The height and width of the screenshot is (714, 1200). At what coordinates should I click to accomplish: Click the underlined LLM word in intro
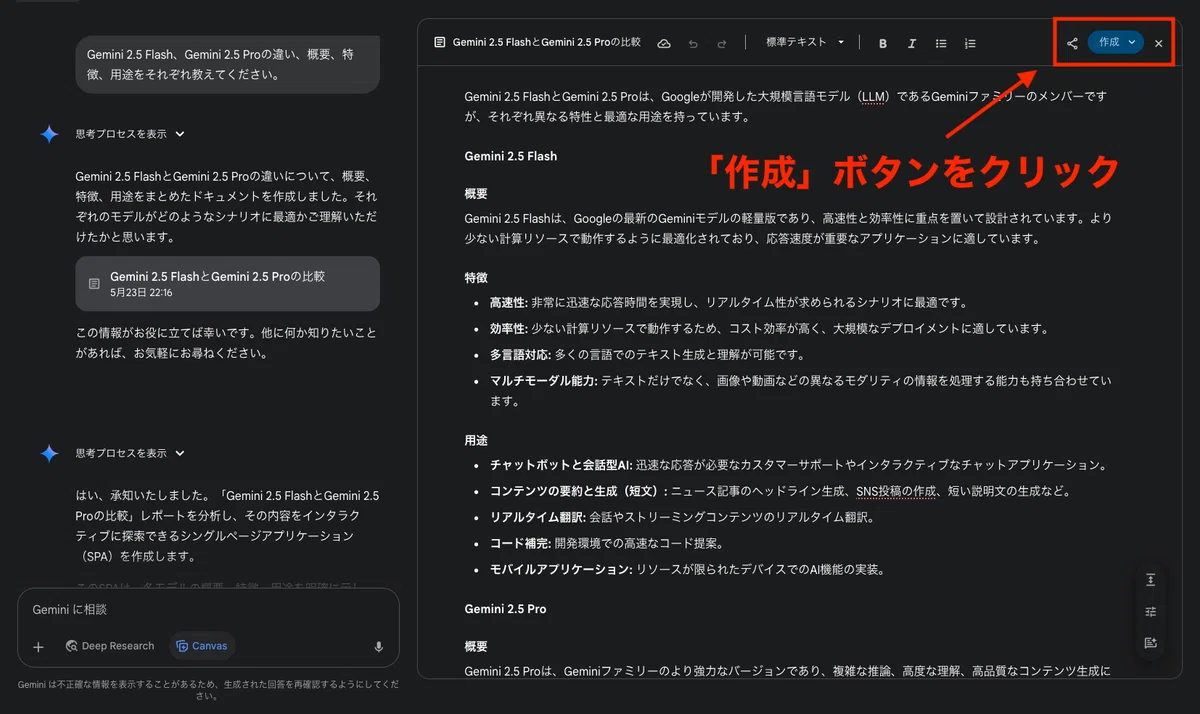click(873, 97)
